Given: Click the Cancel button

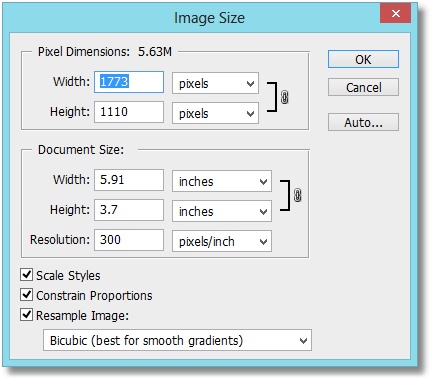Looking at the screenshot, I should (x=363, y=87).
